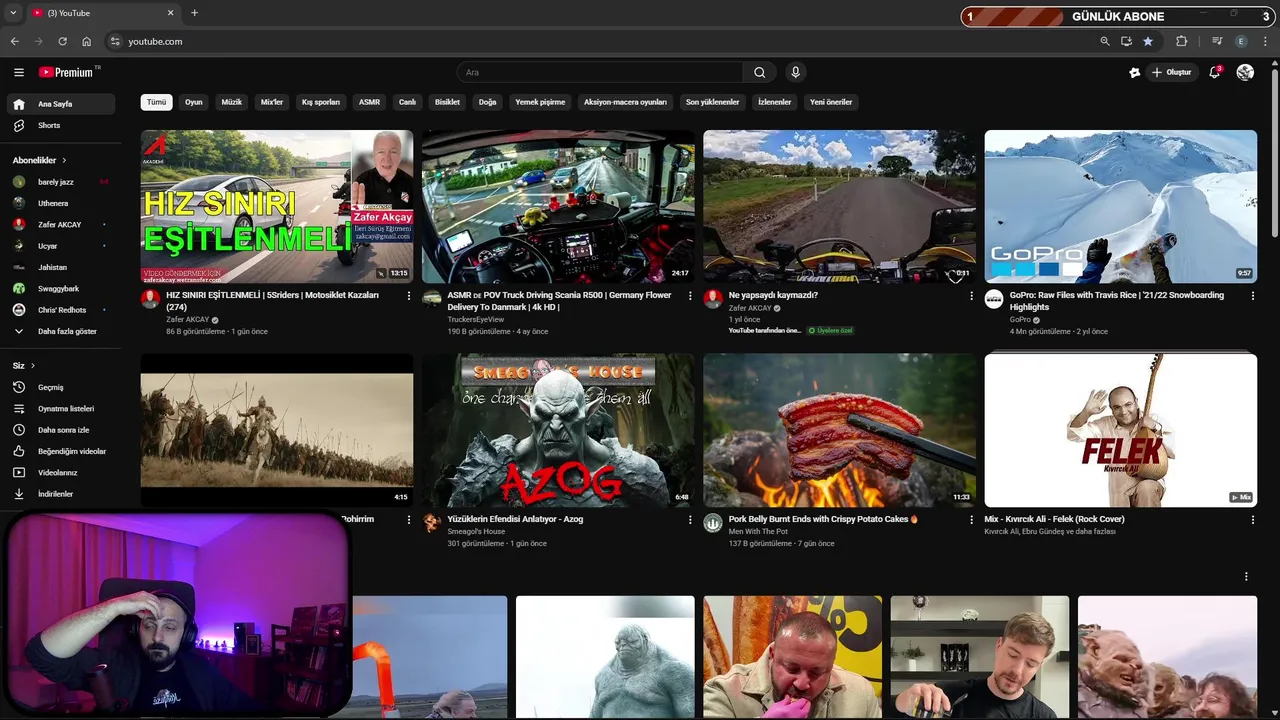The image size is (1280, 720).
Task: Select the Müzik filter chip
Action: 232,102
